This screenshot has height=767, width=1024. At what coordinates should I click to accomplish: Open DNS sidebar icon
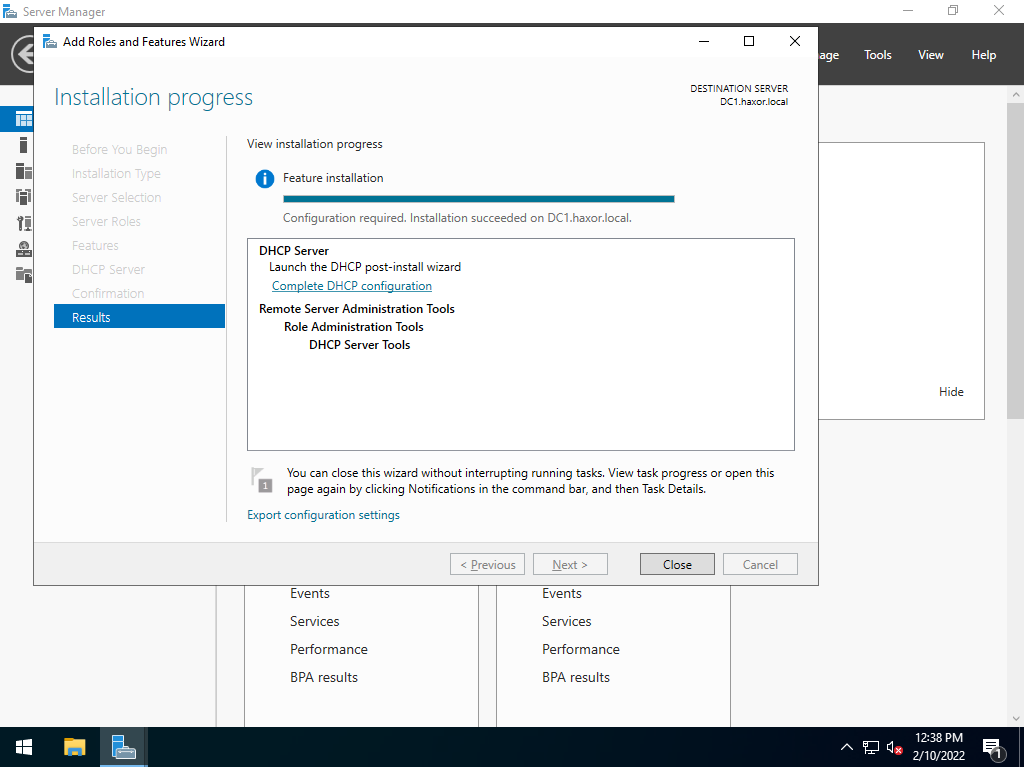[24, 249]
